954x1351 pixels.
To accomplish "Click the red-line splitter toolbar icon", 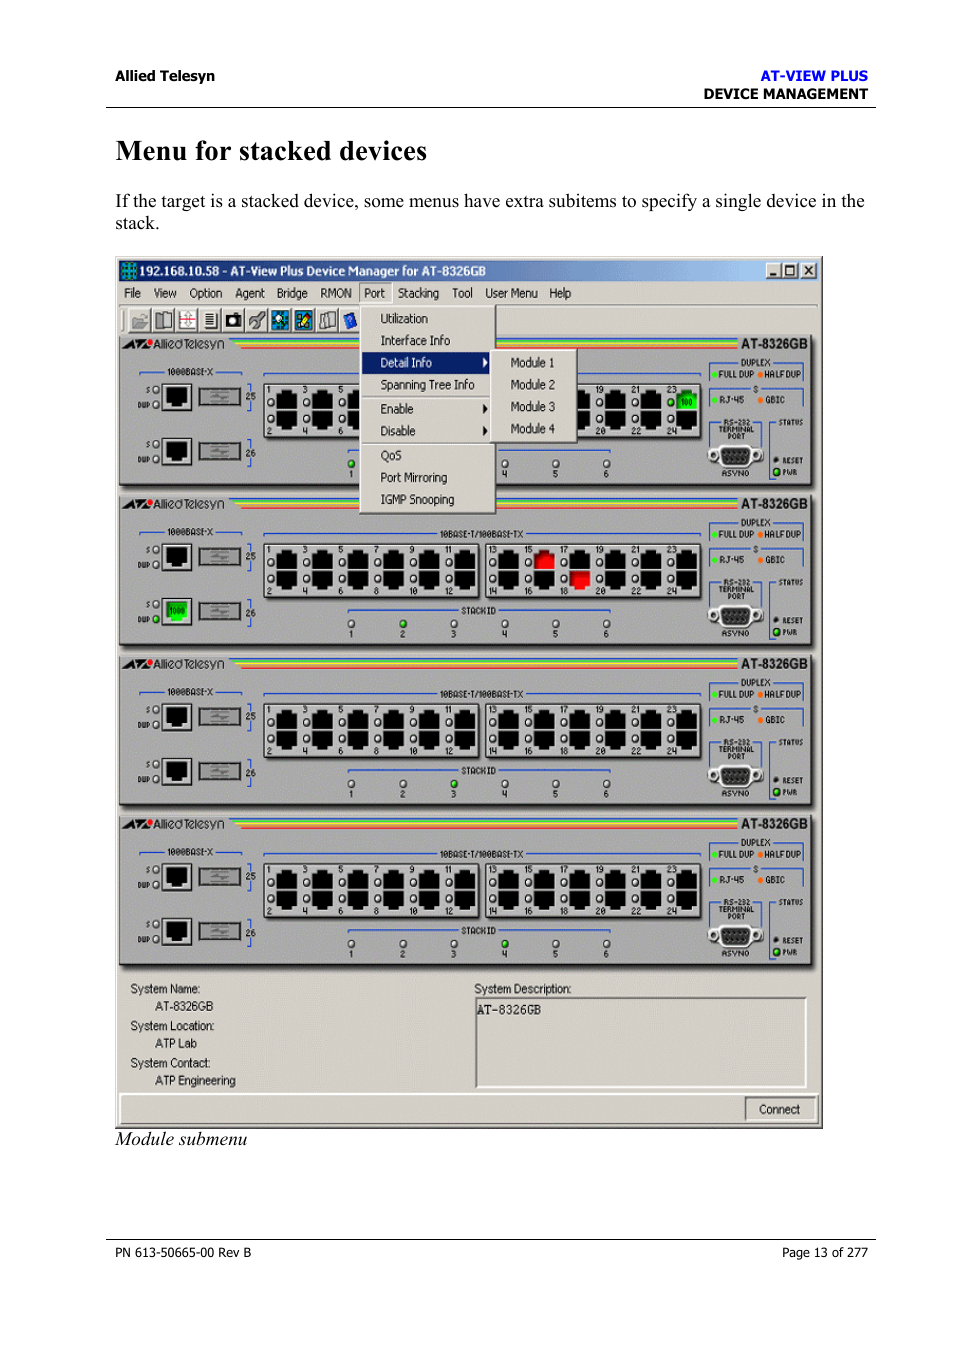I will (187, 320).
